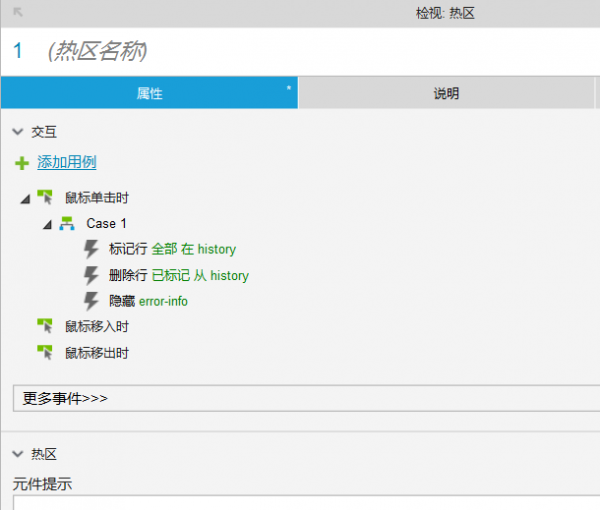Collapse the 交互 section chevron
Viewport: 600px width, 510px height.
point(18,131)
